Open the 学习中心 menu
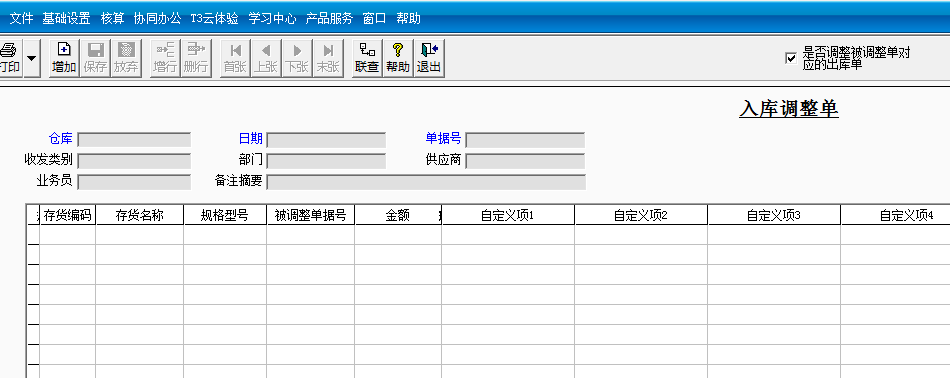The image size is (950, 378). (x=272, y=18)
